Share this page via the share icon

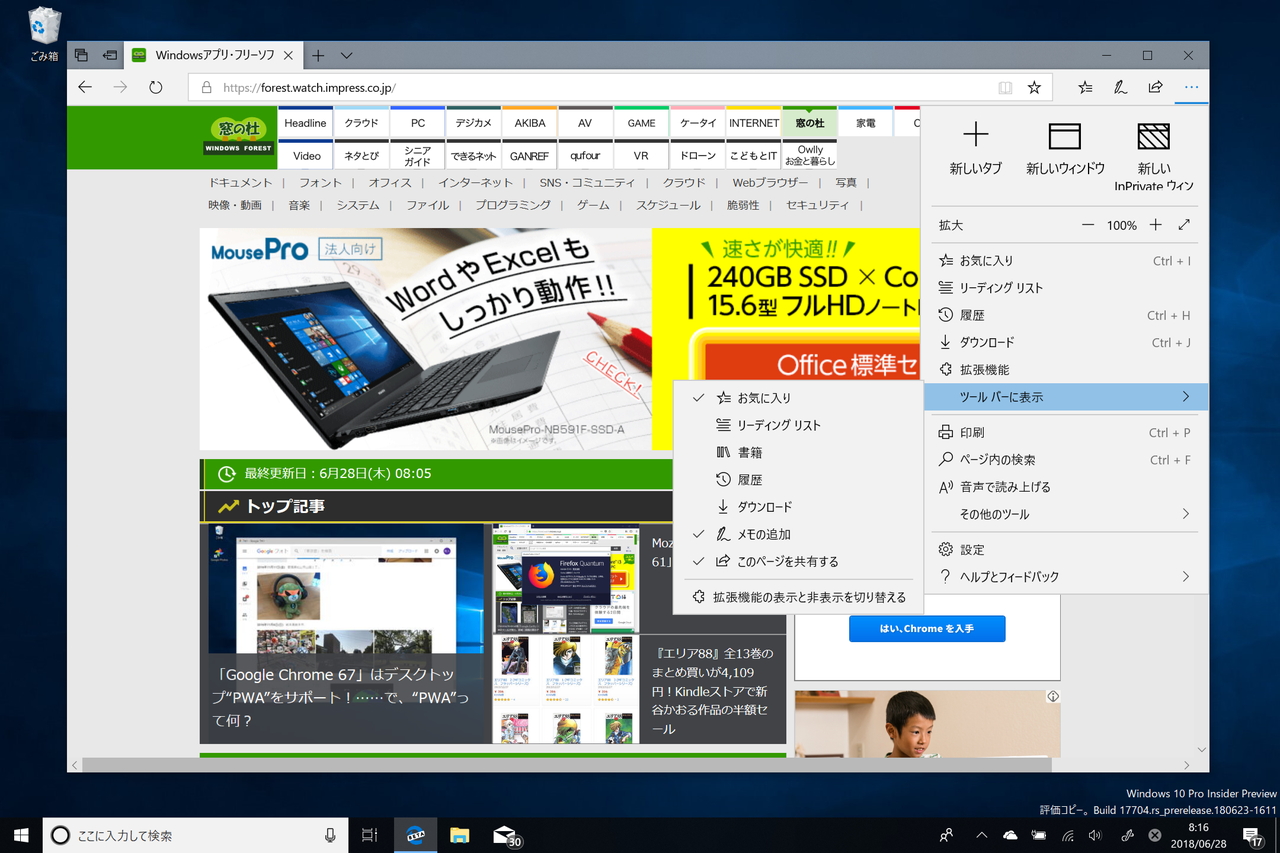(1155, 87)
